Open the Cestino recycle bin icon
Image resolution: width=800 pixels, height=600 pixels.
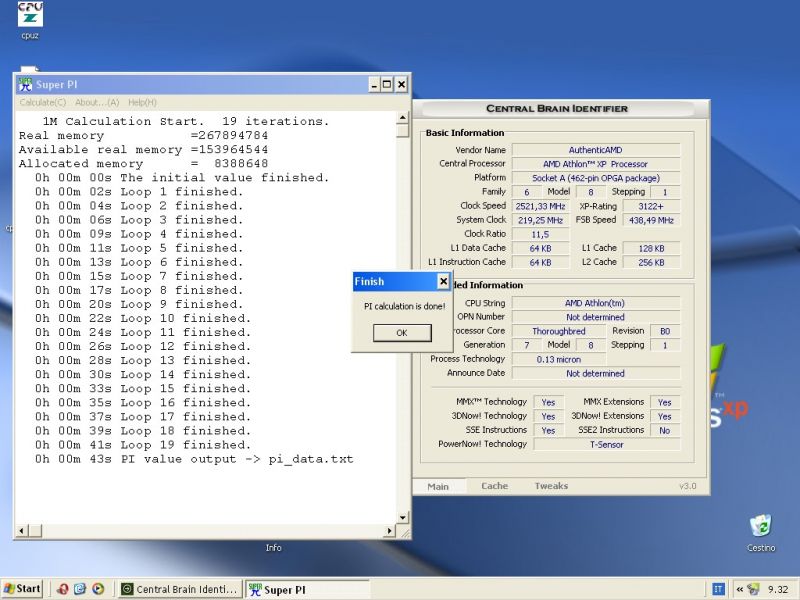click(x=761, y=533)
